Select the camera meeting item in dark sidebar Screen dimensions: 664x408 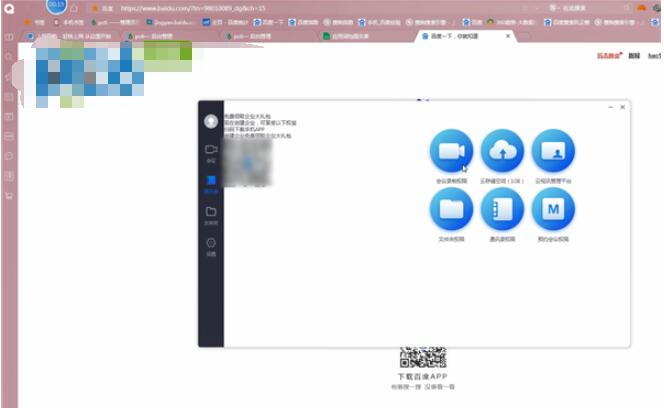[211, 151]
